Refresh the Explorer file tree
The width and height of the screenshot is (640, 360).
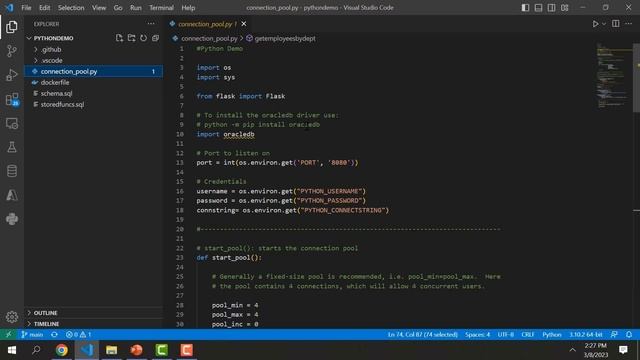tap(143, 38)
